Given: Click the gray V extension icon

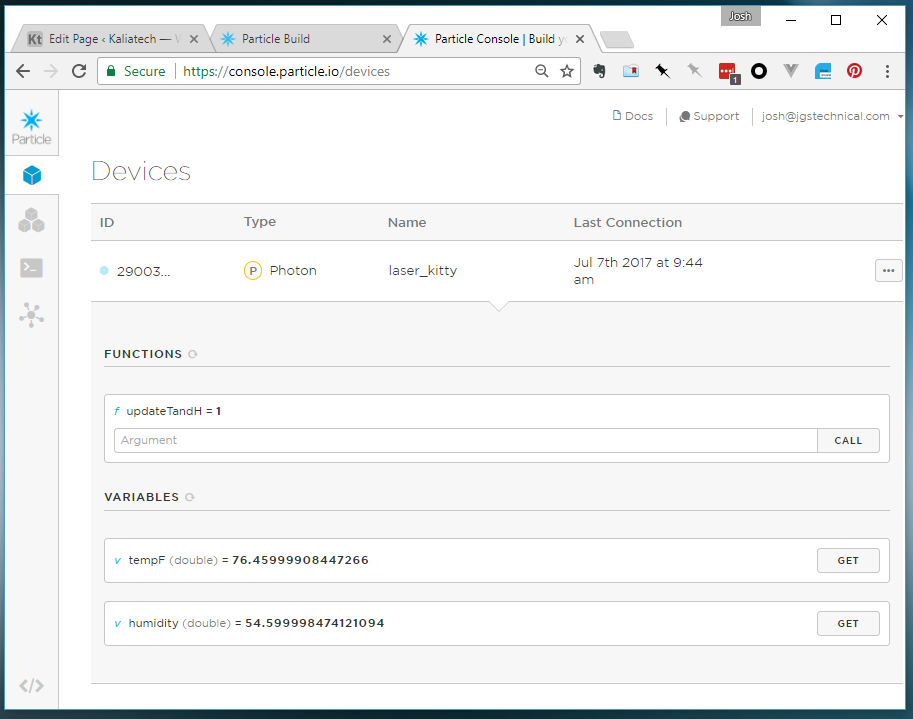Looking at the screenshot, I should point(790,71).
